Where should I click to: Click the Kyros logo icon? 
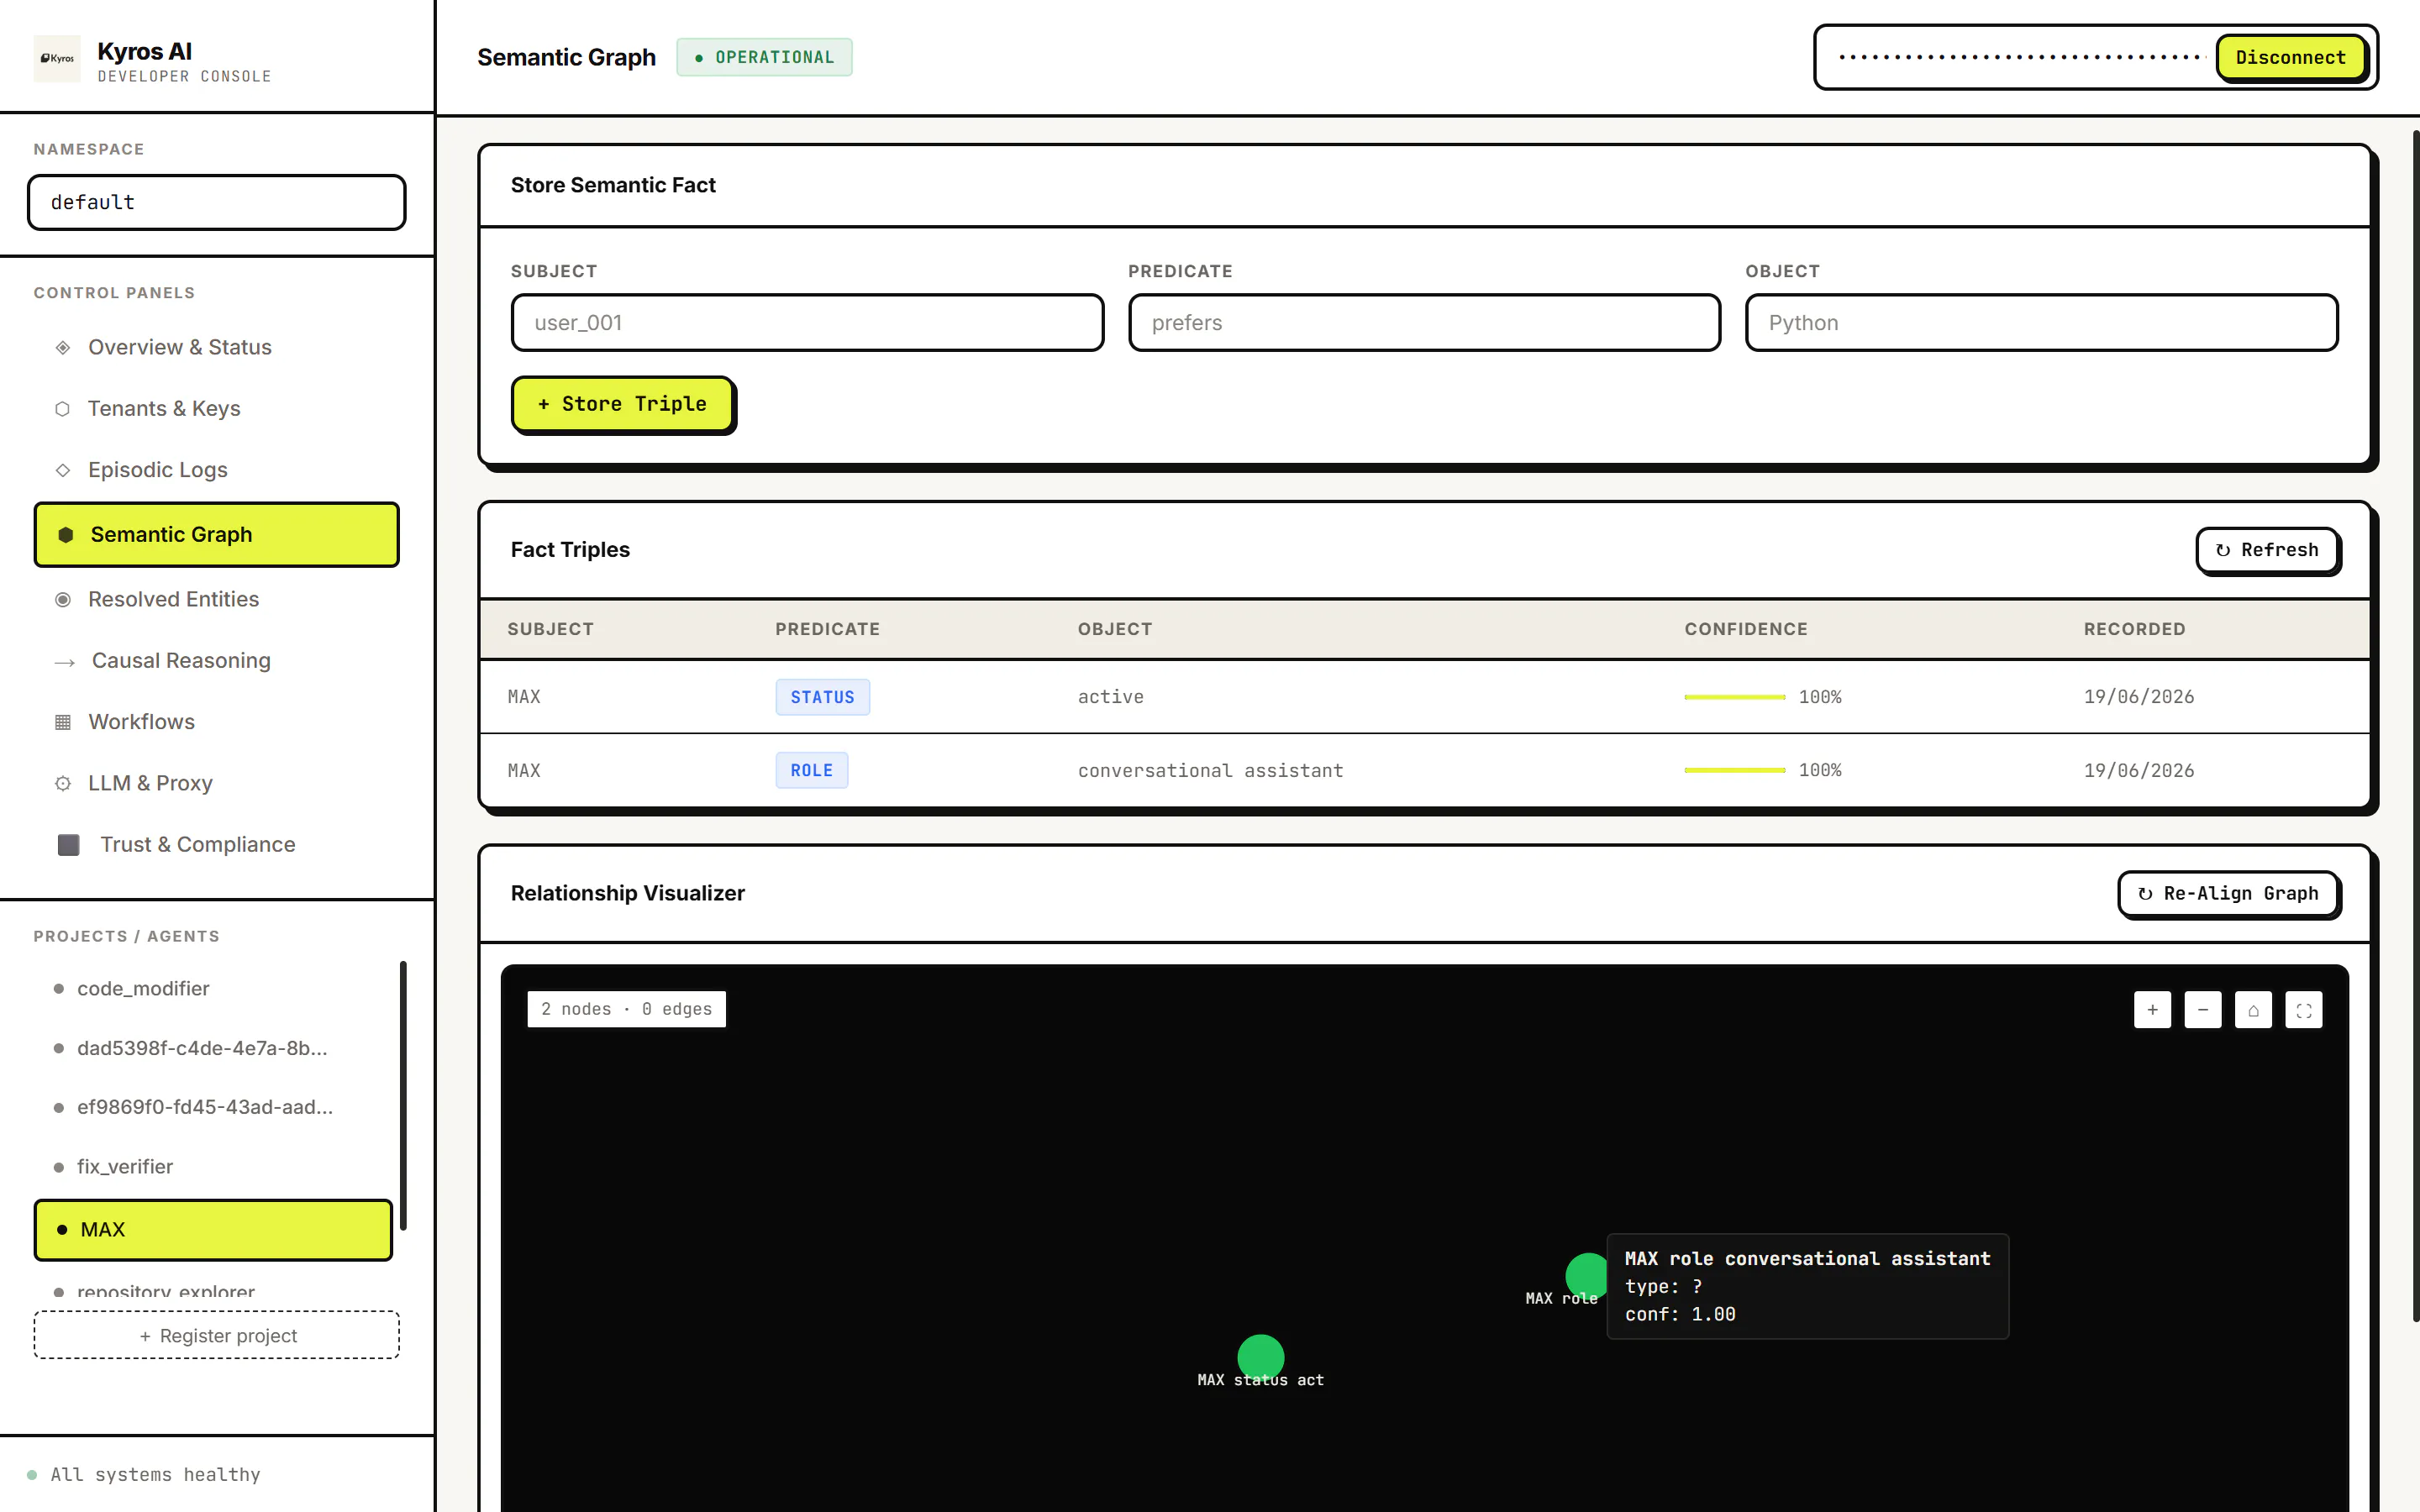(57, 58)
